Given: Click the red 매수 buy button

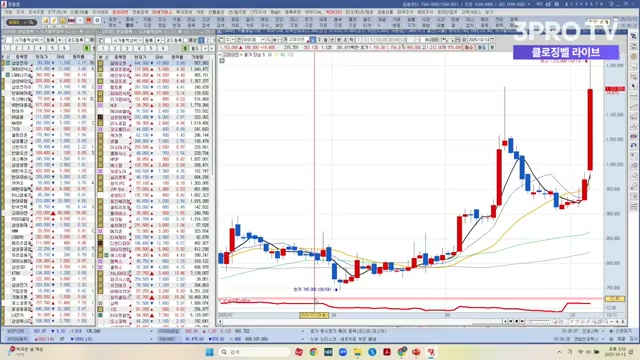Looking at the screenshot, I should [x=469, y=47].
